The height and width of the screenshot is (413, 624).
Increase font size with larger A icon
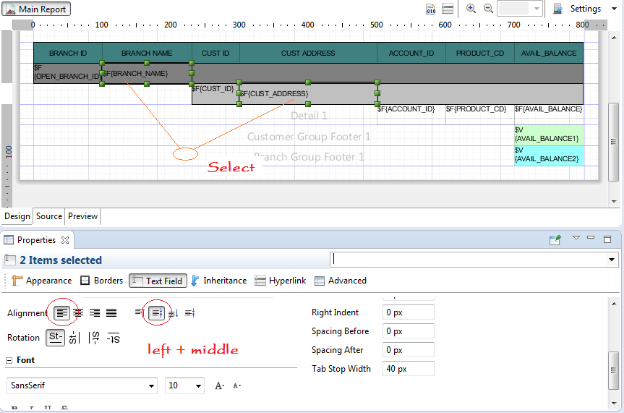(x=219, y=385)
